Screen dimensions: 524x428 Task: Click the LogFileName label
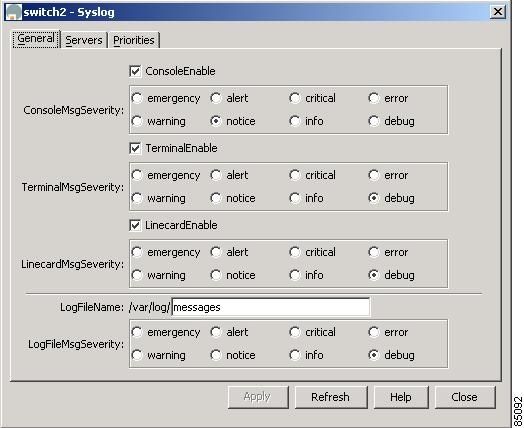(92, 307)
